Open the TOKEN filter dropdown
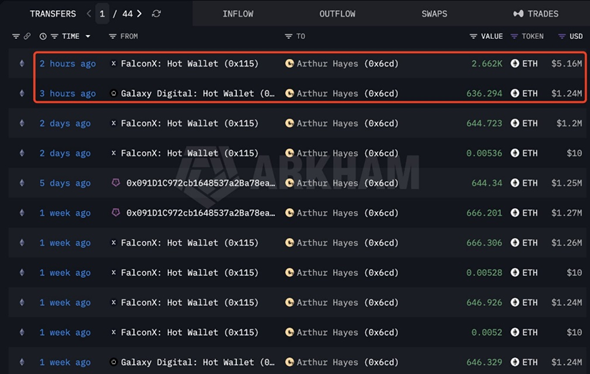Image resolution: width=590 pixels, height=374 pixels. click(514, 36)
